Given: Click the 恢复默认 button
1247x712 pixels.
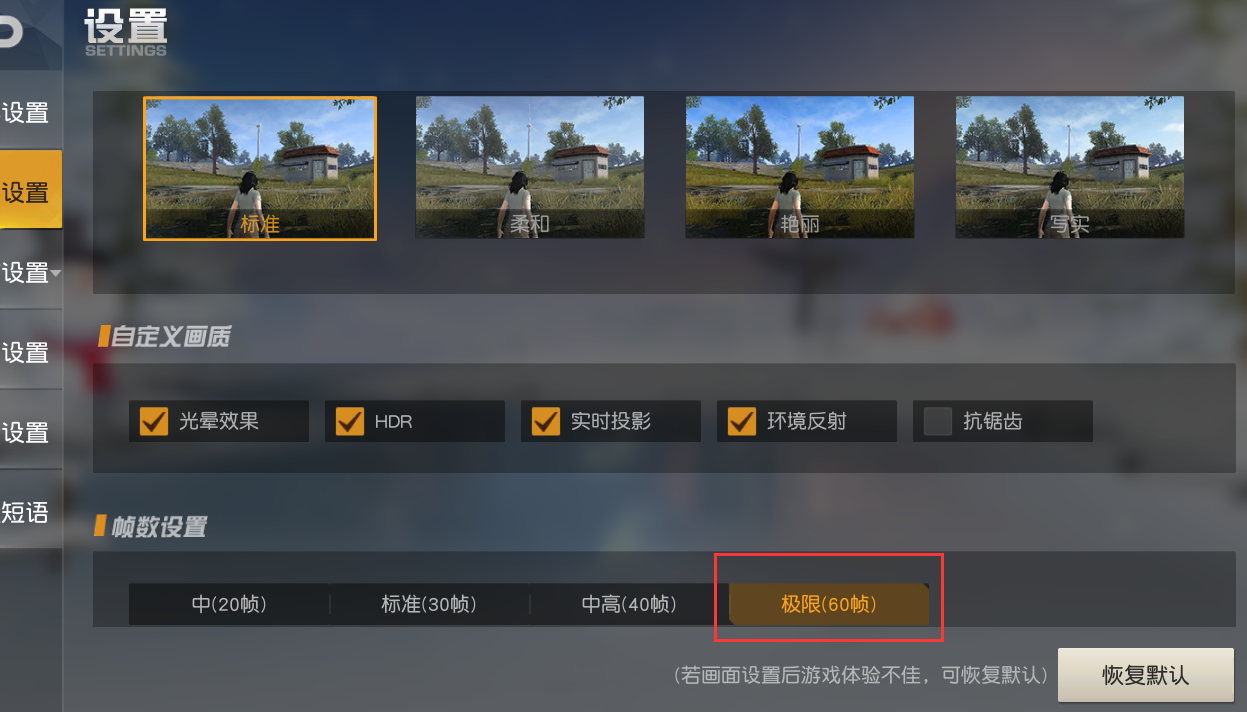Looking at the screenshot, I should click(1145, 674).
